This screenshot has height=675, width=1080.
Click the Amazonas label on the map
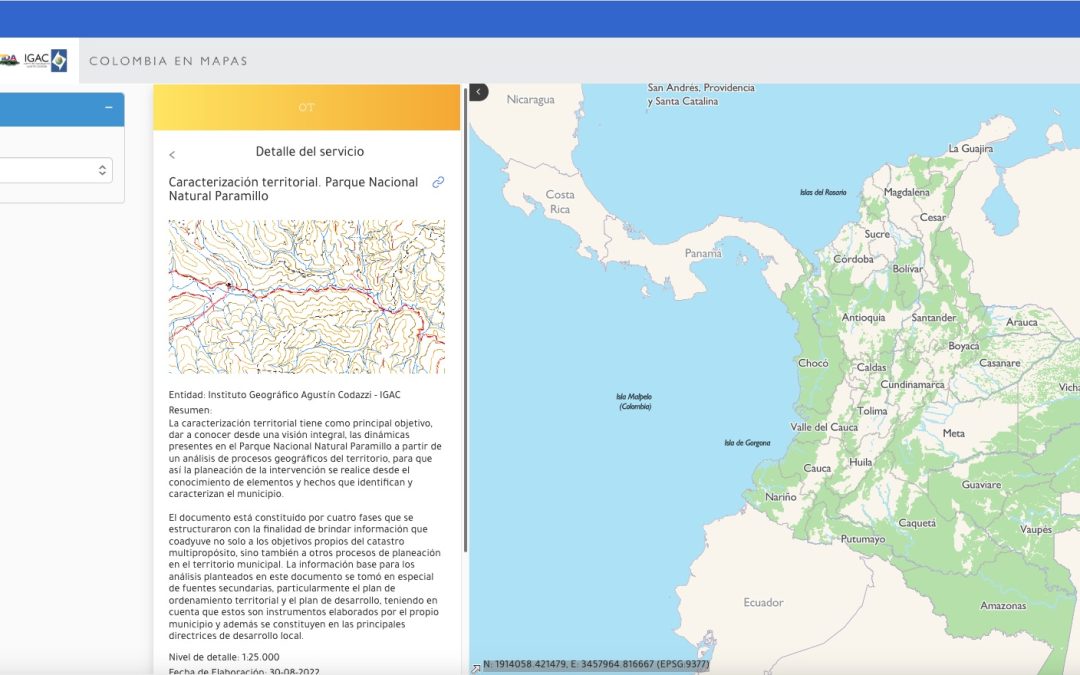point(1003,606)
